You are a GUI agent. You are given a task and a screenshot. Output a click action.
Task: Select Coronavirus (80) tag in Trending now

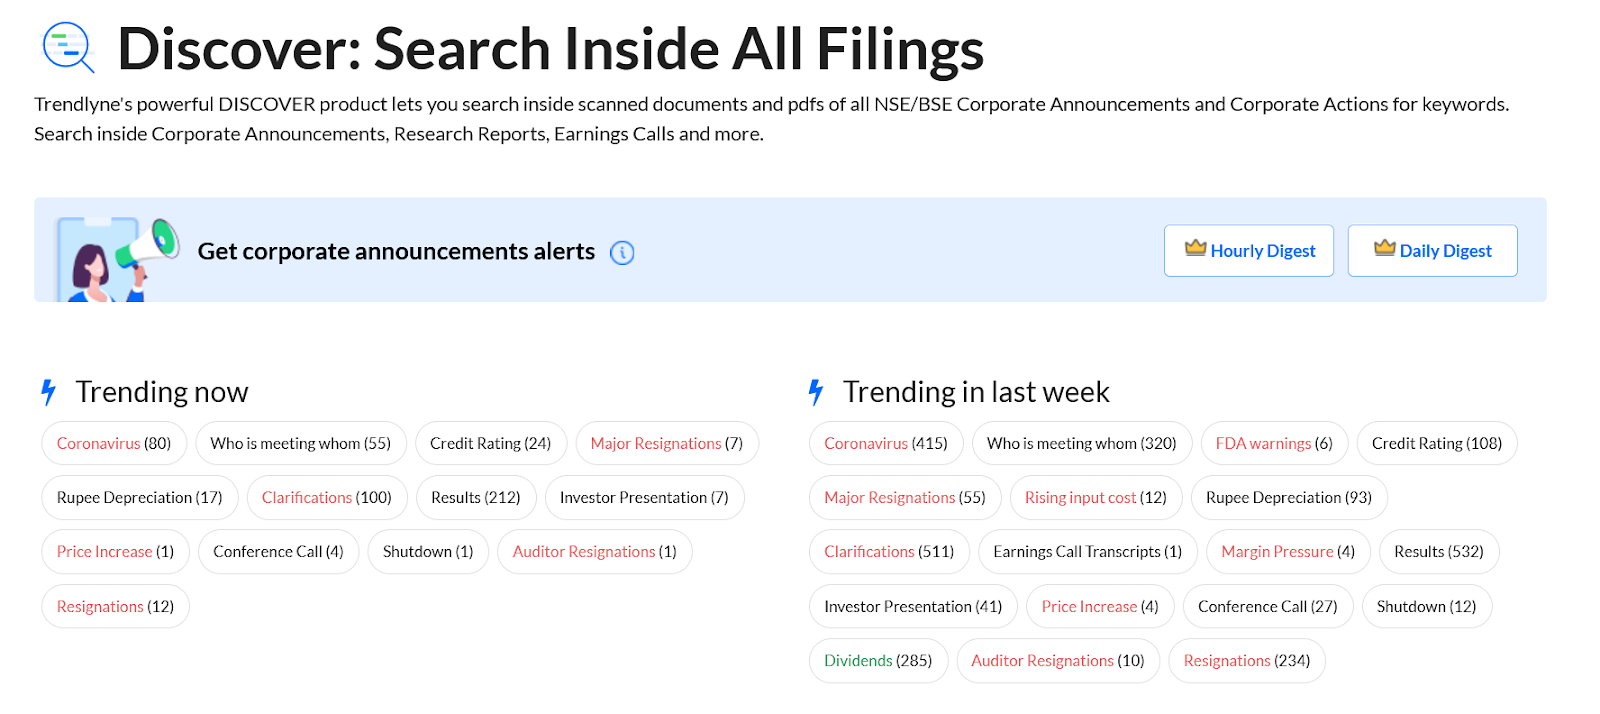114,443
